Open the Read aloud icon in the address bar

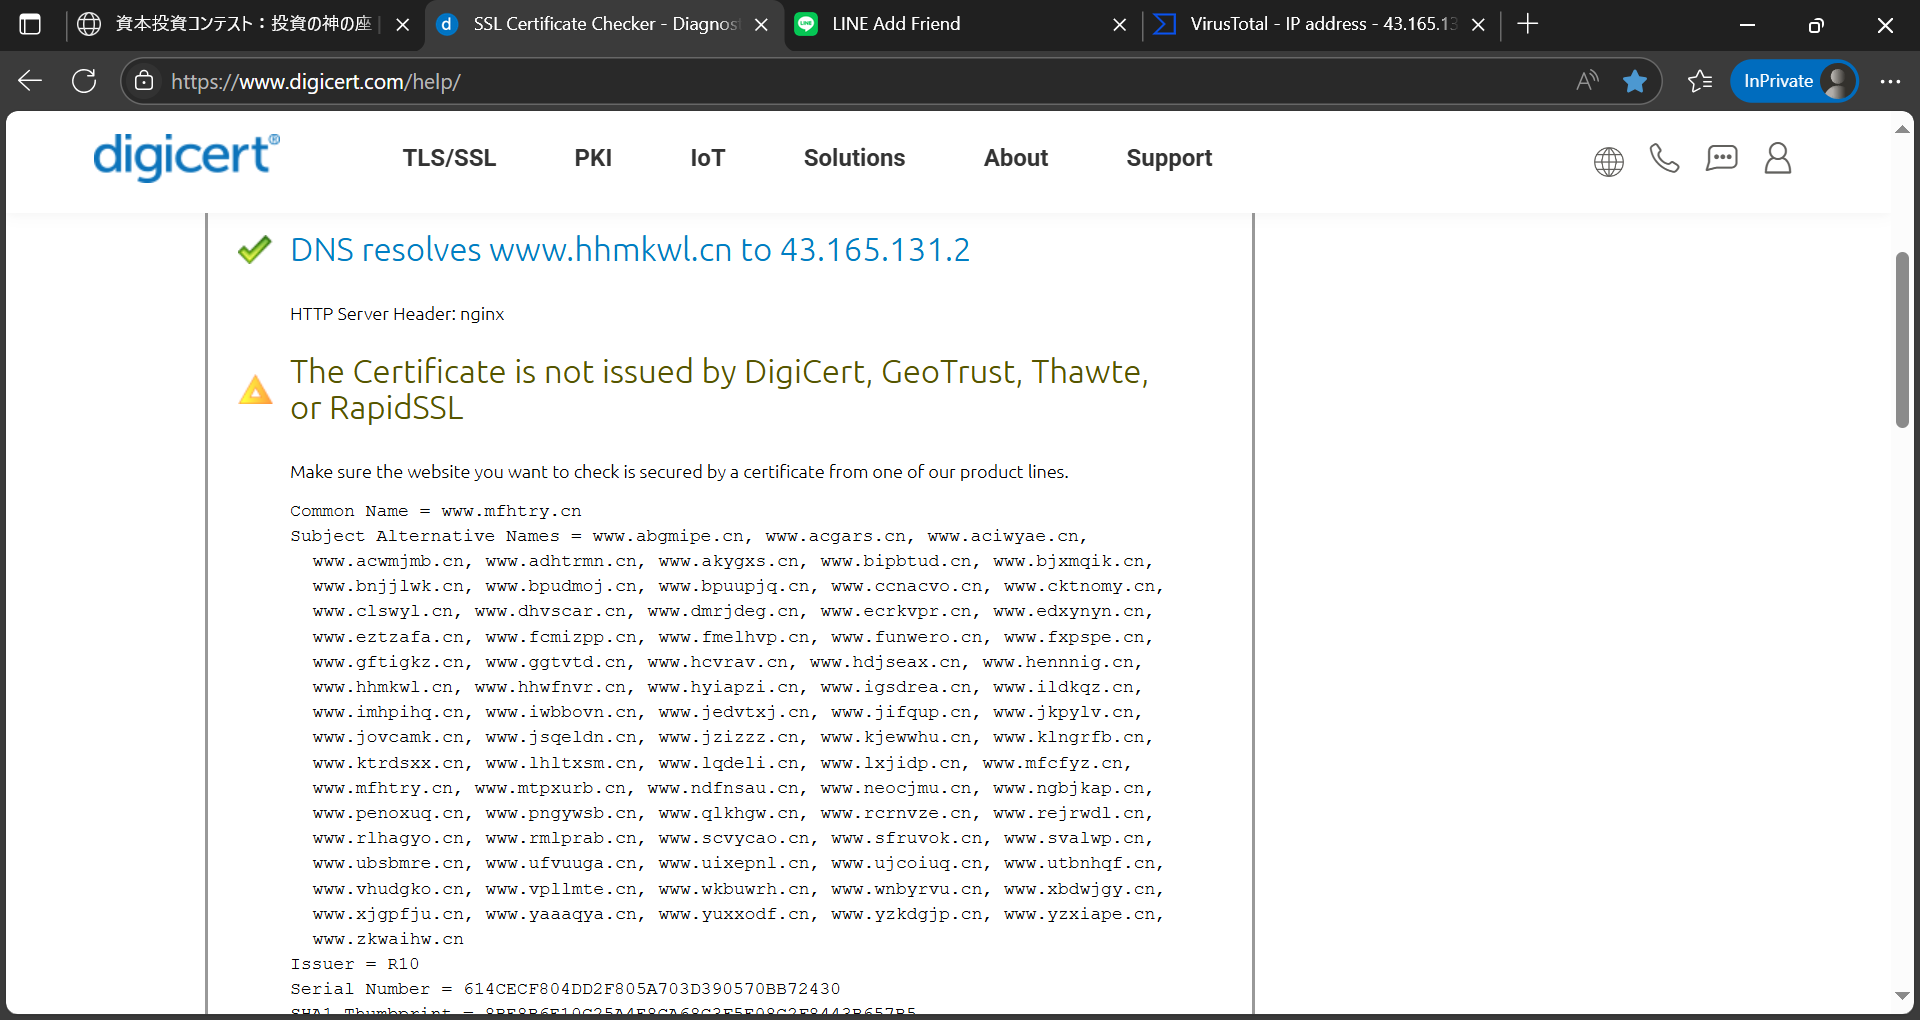1587,81
